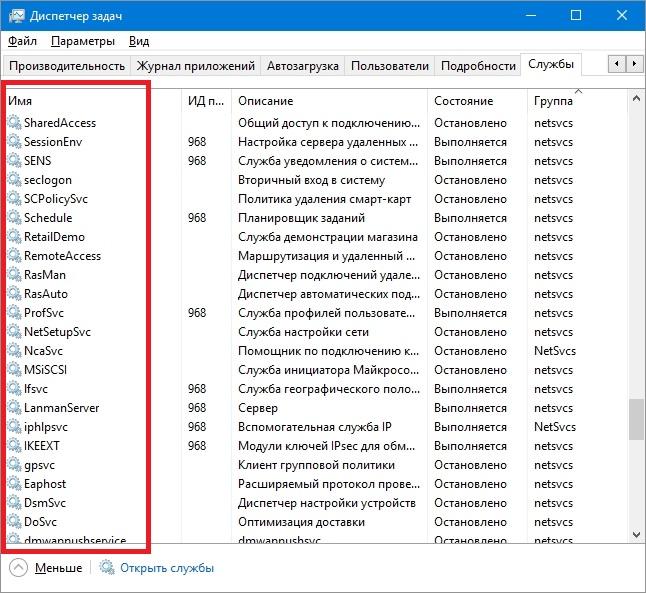Switch to the Автозагрузка tab

coord(303,66)
